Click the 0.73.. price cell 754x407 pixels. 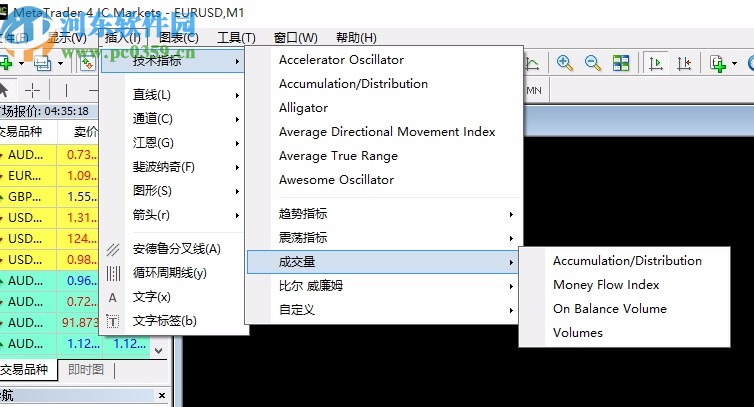[78, 154]
